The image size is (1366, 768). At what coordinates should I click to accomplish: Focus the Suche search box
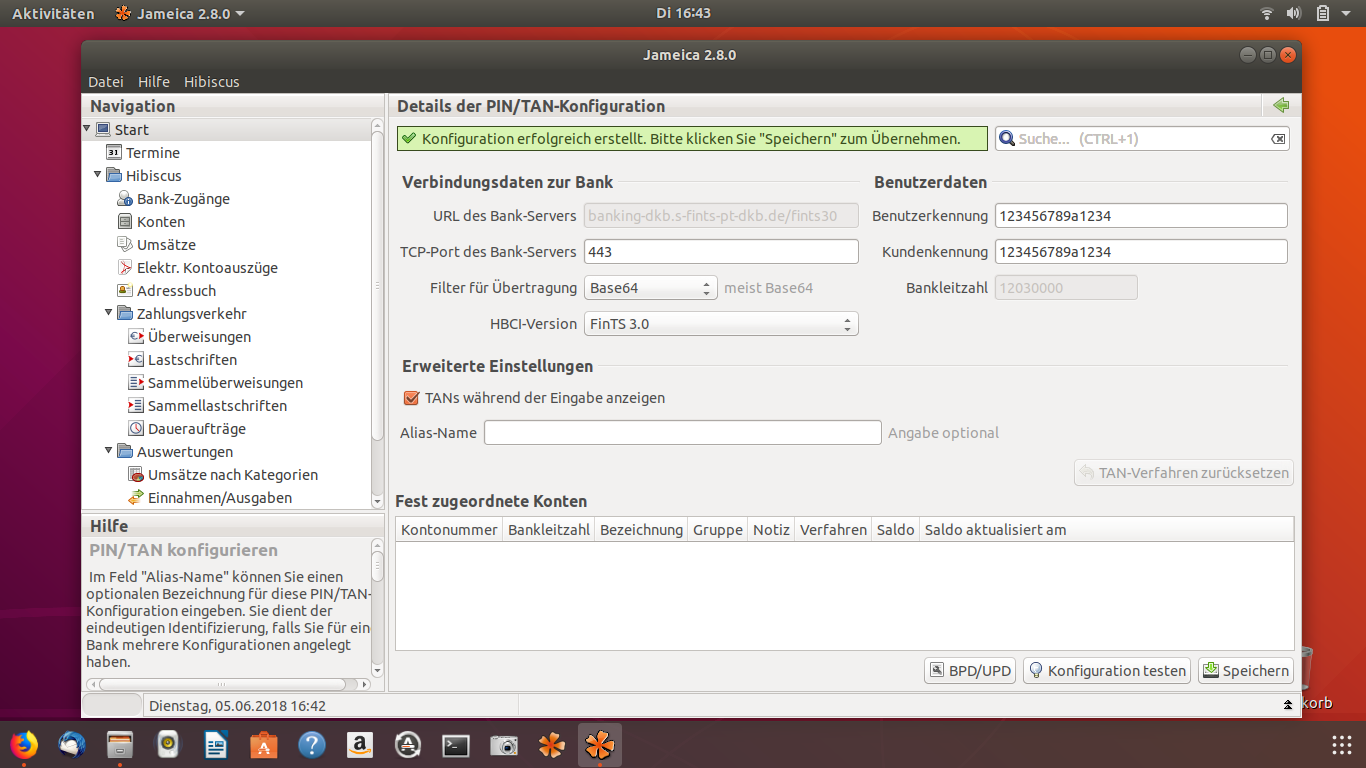tap(1141, 139)
